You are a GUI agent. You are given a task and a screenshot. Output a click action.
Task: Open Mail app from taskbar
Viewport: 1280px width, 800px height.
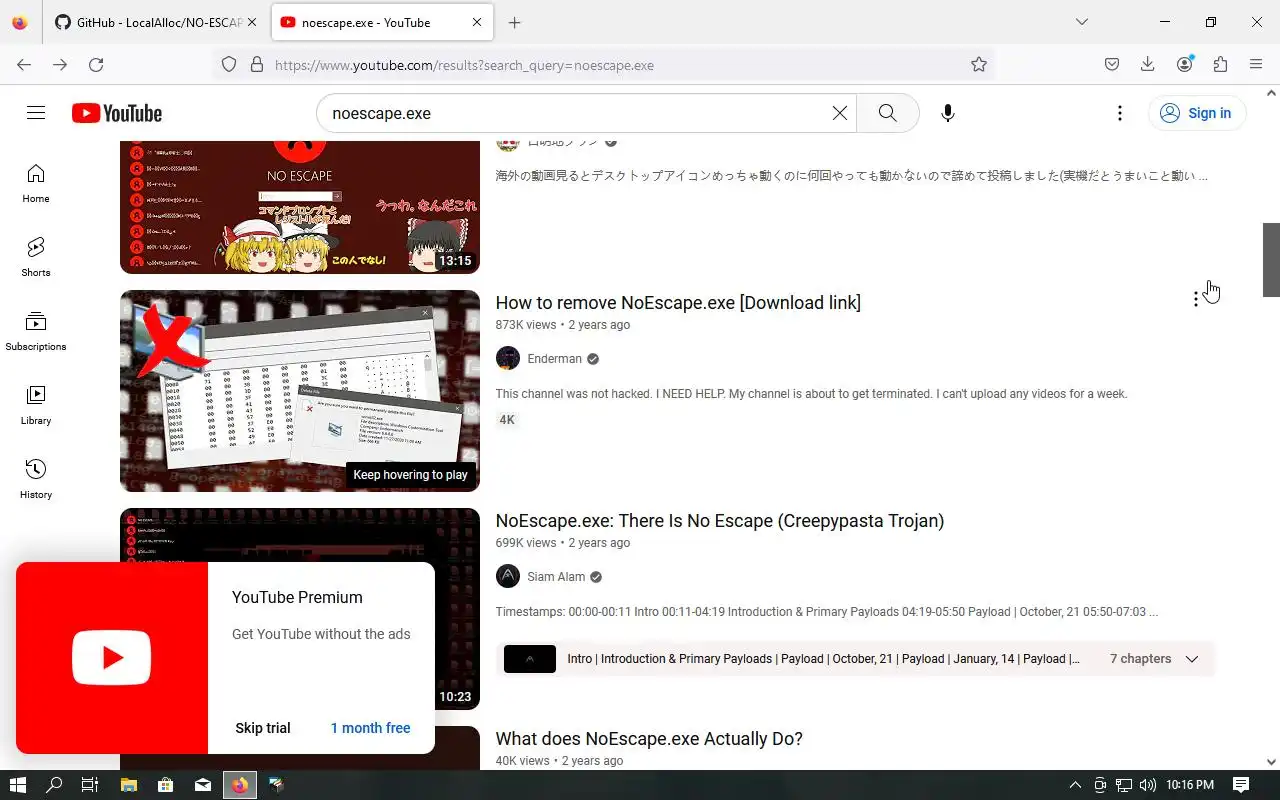[203, 785]
